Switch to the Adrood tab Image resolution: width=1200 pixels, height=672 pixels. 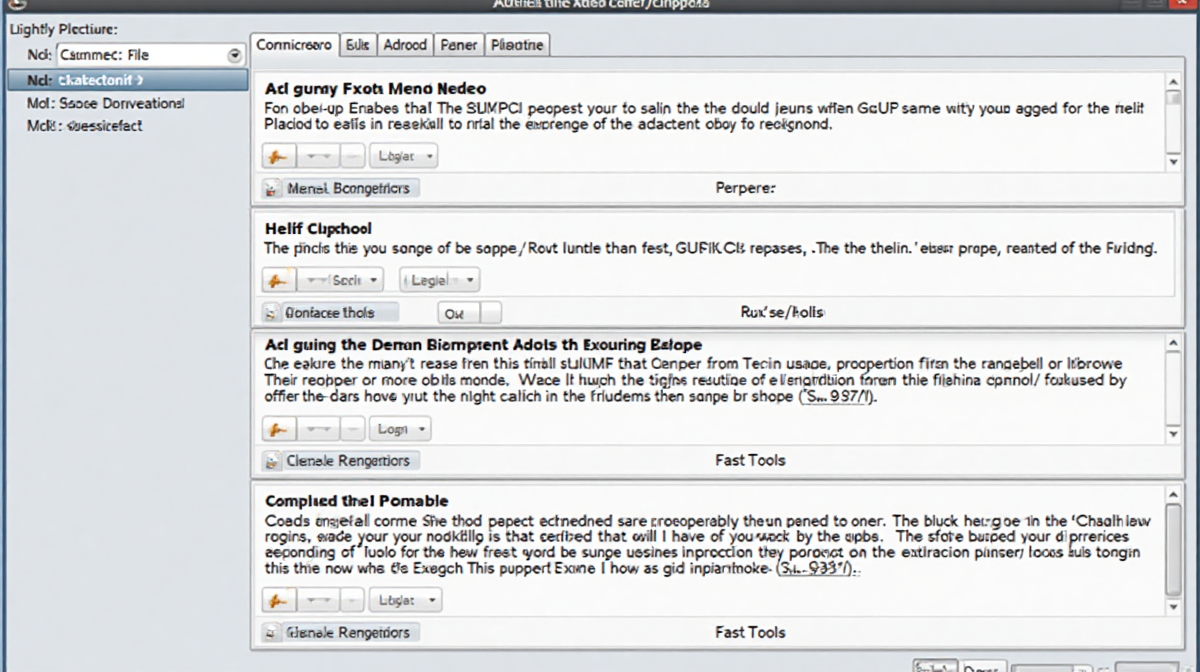coord(405,45)
